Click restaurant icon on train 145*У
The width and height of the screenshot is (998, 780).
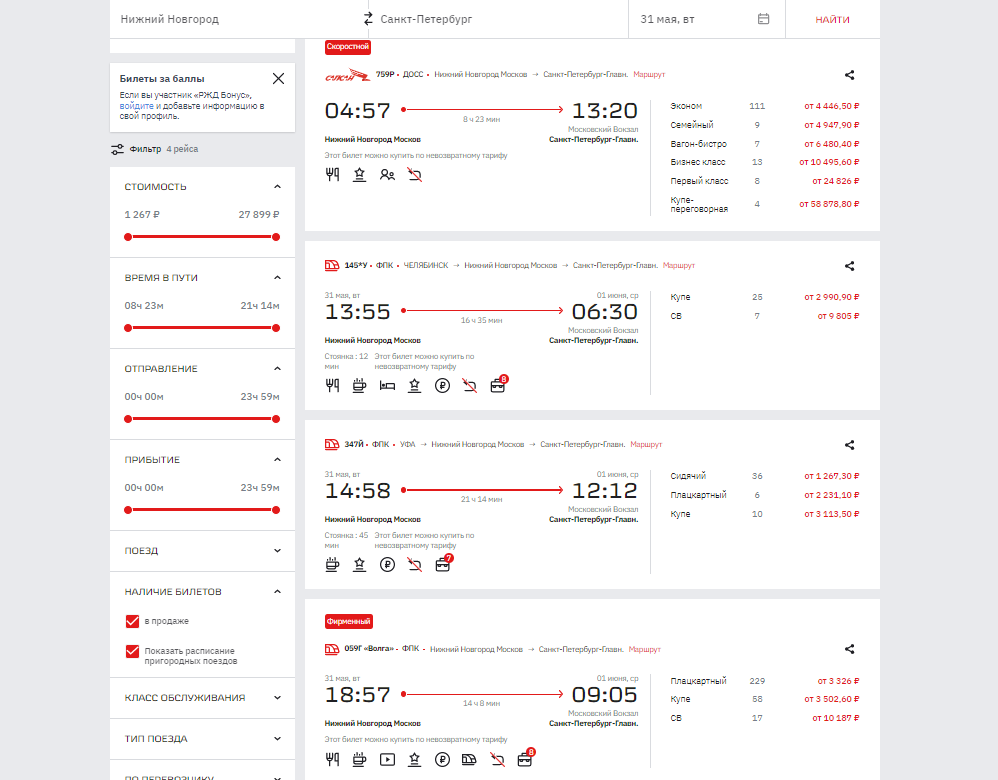[332, 385]
